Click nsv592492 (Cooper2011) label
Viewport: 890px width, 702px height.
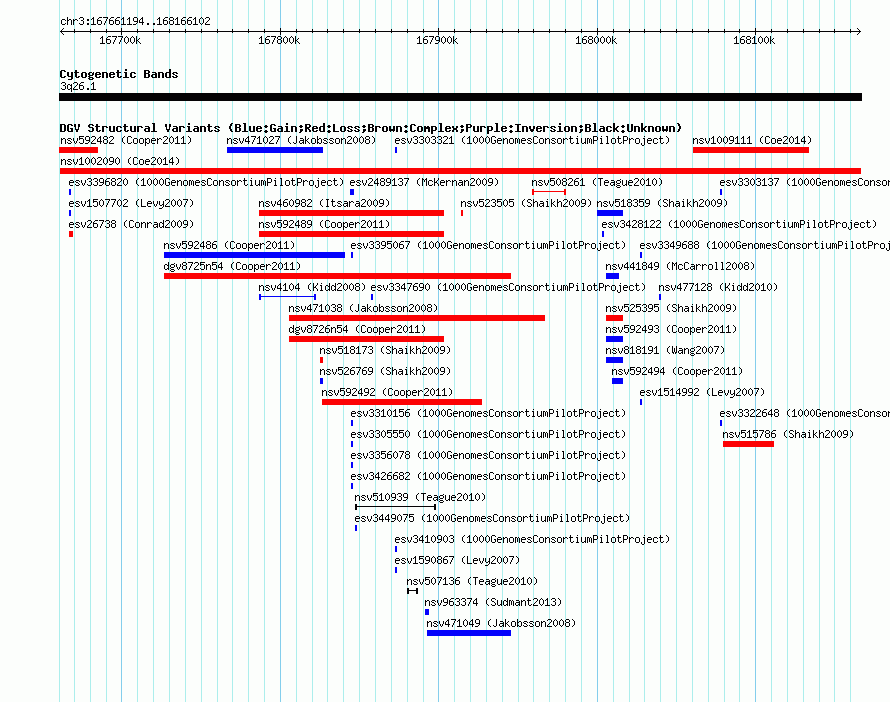point(387,392)
